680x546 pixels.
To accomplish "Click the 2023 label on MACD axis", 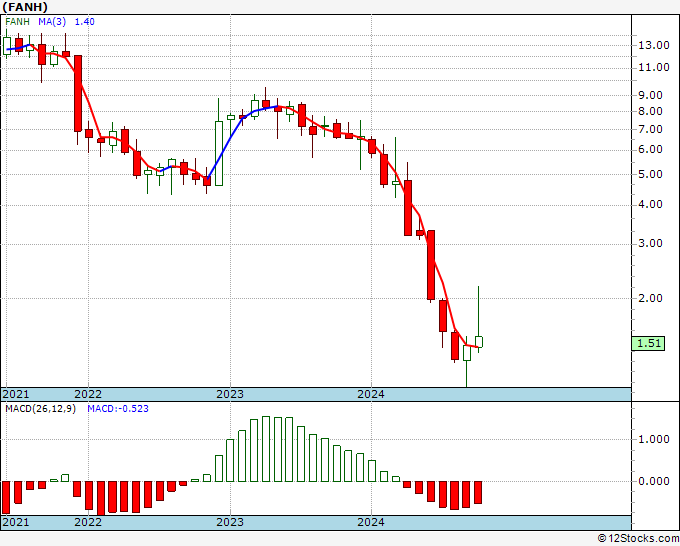I will [x=230, y=522].
